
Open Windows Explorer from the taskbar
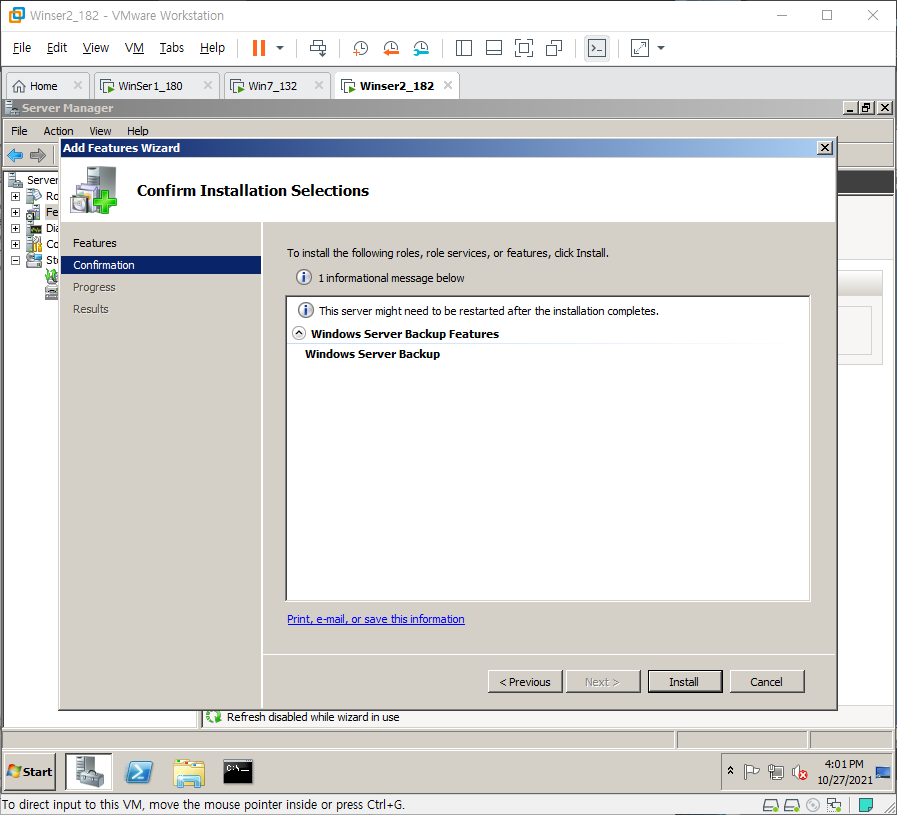(189, 772)
